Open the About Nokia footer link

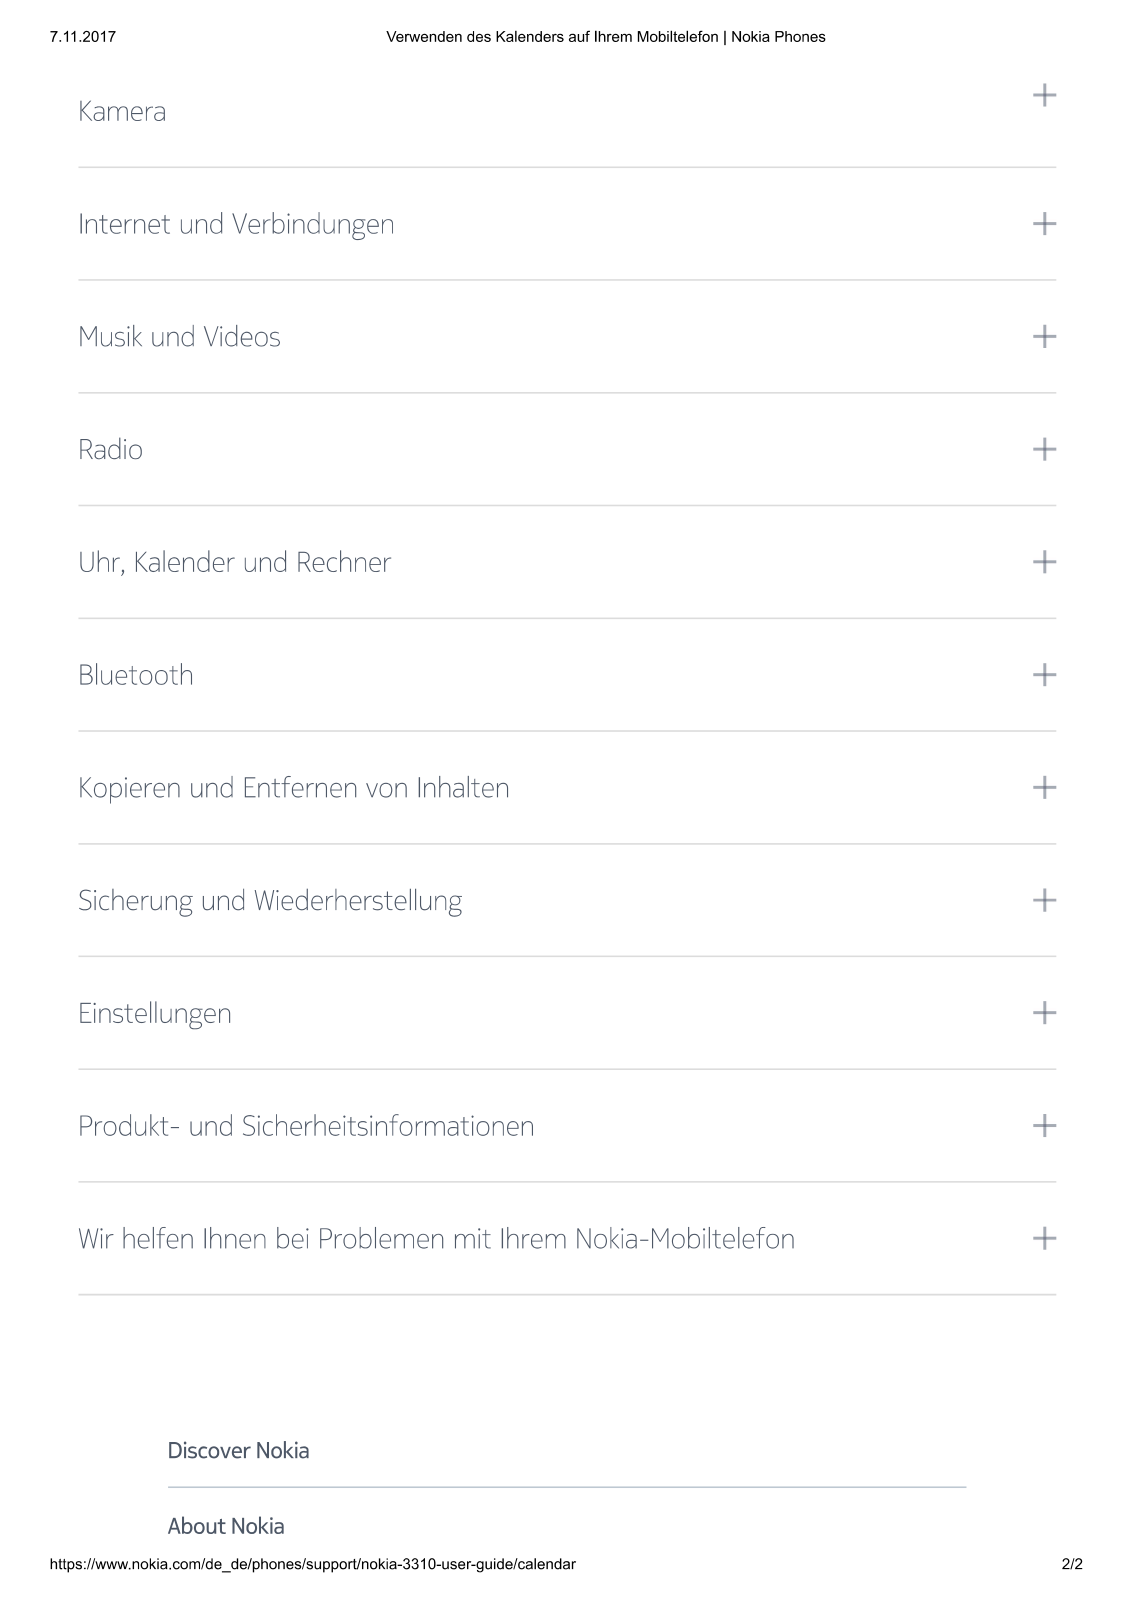(x=226, y=1526)
